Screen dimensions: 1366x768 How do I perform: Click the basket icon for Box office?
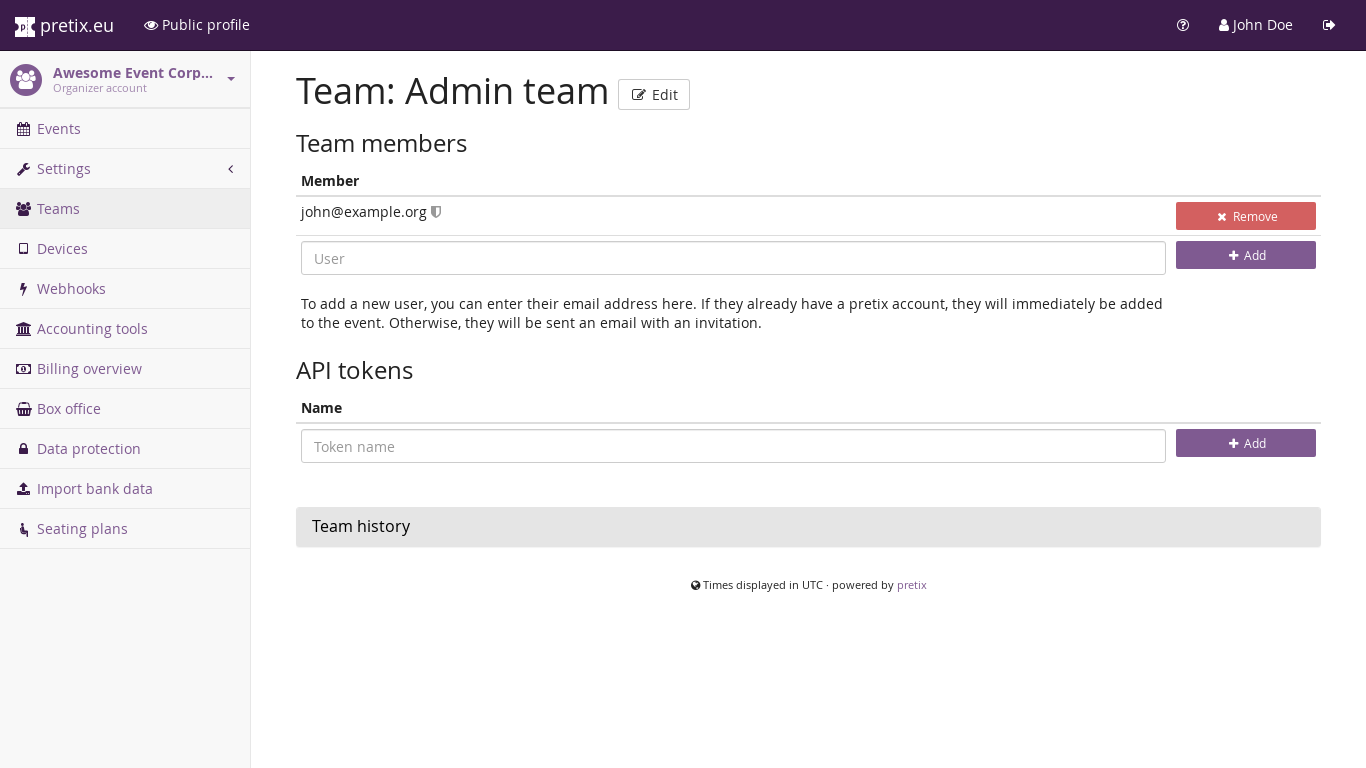coord(23,409)
